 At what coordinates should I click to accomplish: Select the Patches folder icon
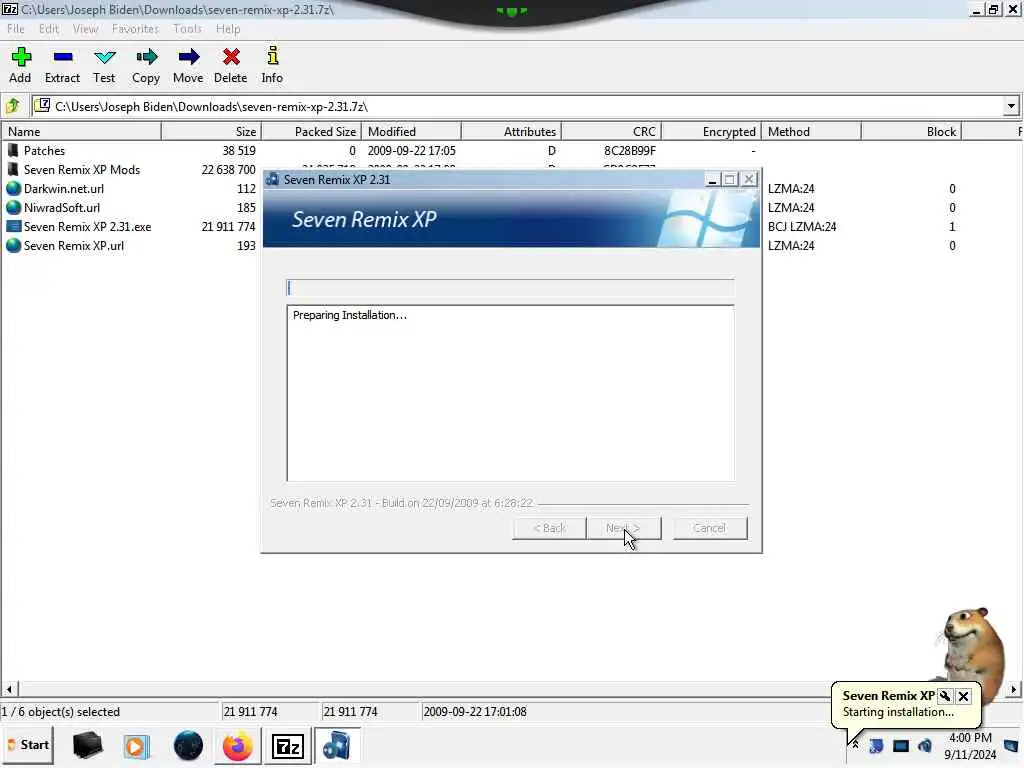pyautogui.click(x=13, y=150)
